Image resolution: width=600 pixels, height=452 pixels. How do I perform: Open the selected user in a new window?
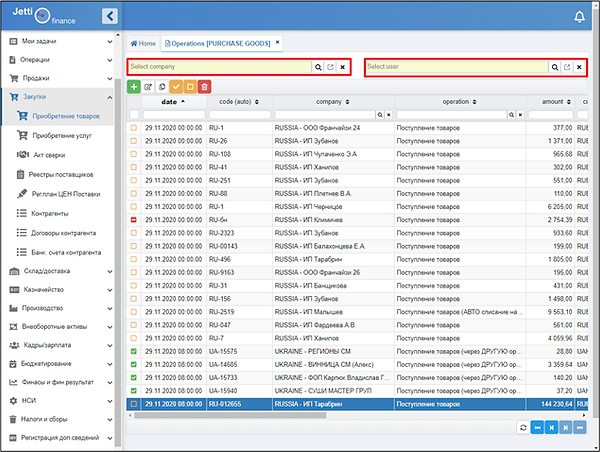click(567, 67)
